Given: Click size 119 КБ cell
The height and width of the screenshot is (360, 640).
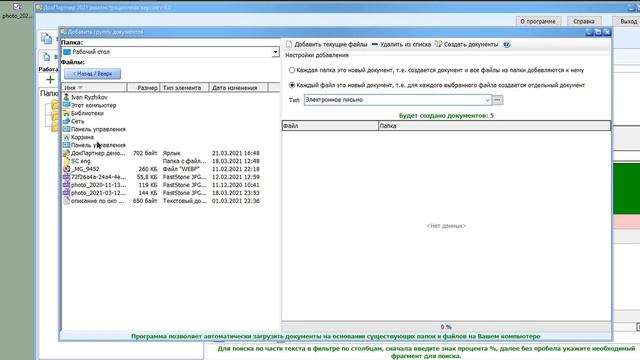Looking at the screenshot, I should (148, 185).
